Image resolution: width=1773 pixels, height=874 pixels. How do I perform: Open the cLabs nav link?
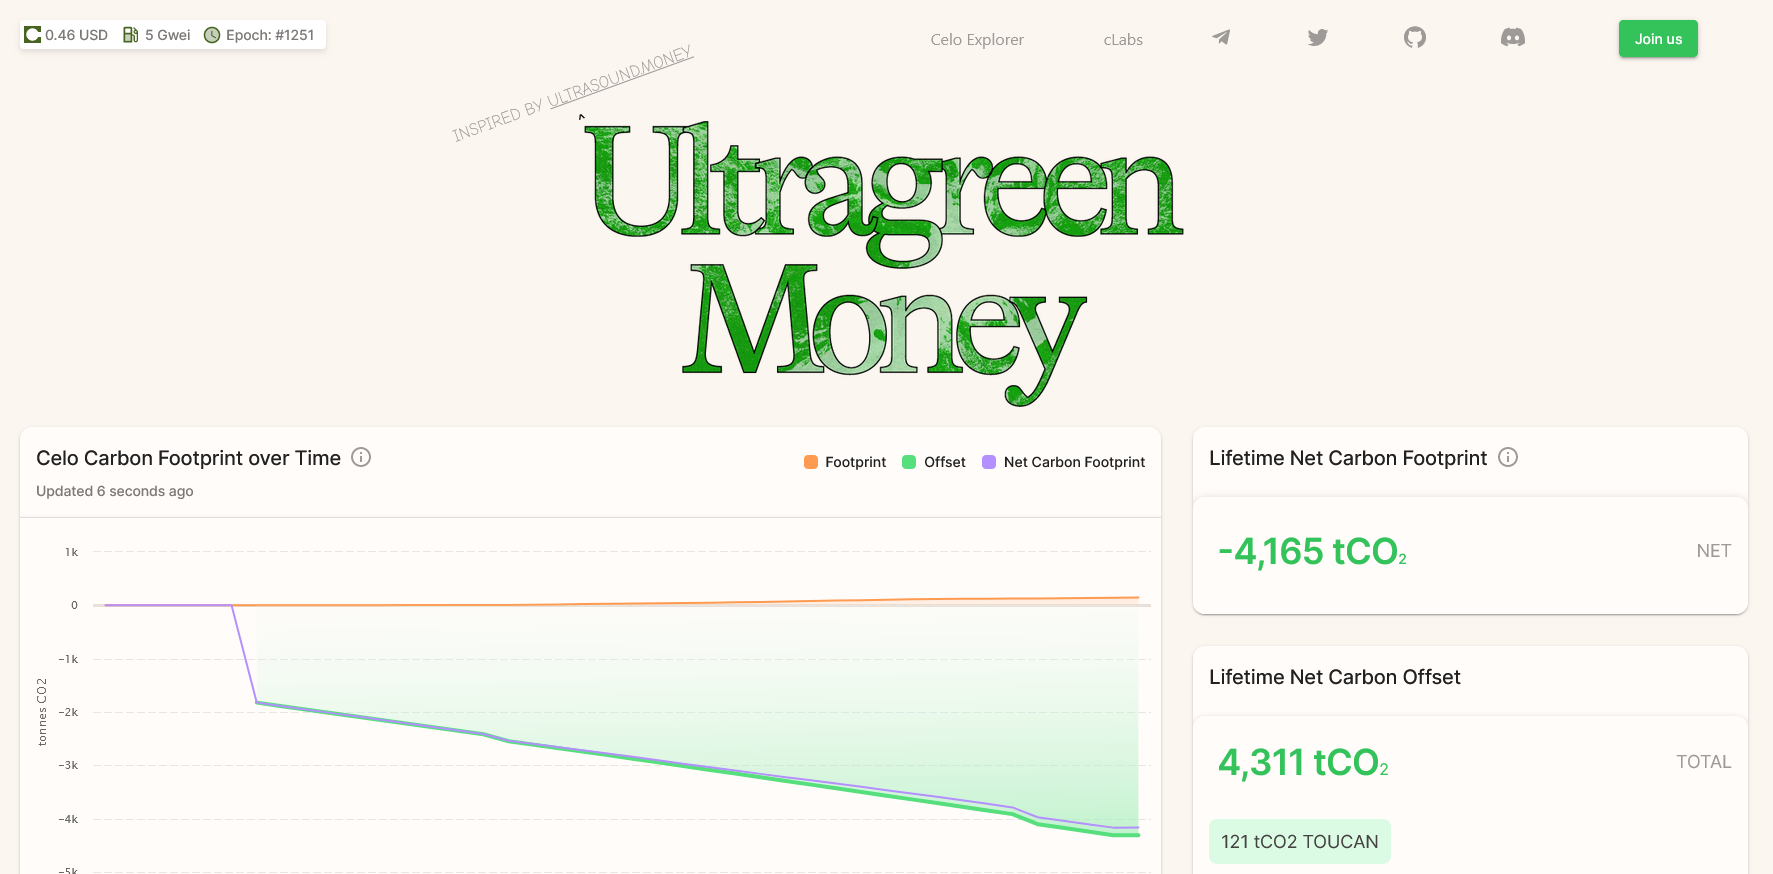click(x=1123, y=40)
